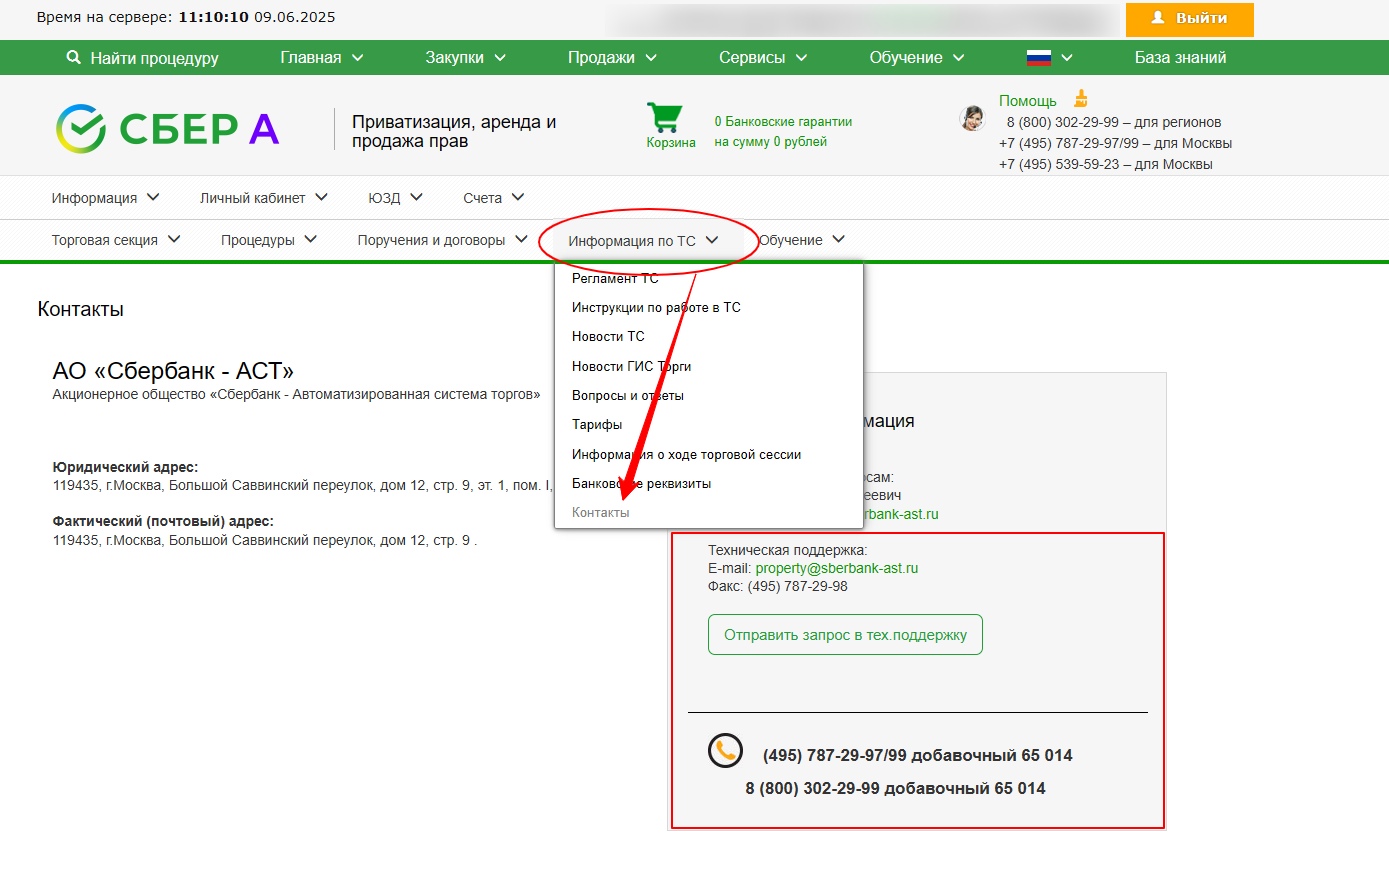The image size is (1389, 872).
Task: Click Юридический адрес label
Action: tap(125, 467)
